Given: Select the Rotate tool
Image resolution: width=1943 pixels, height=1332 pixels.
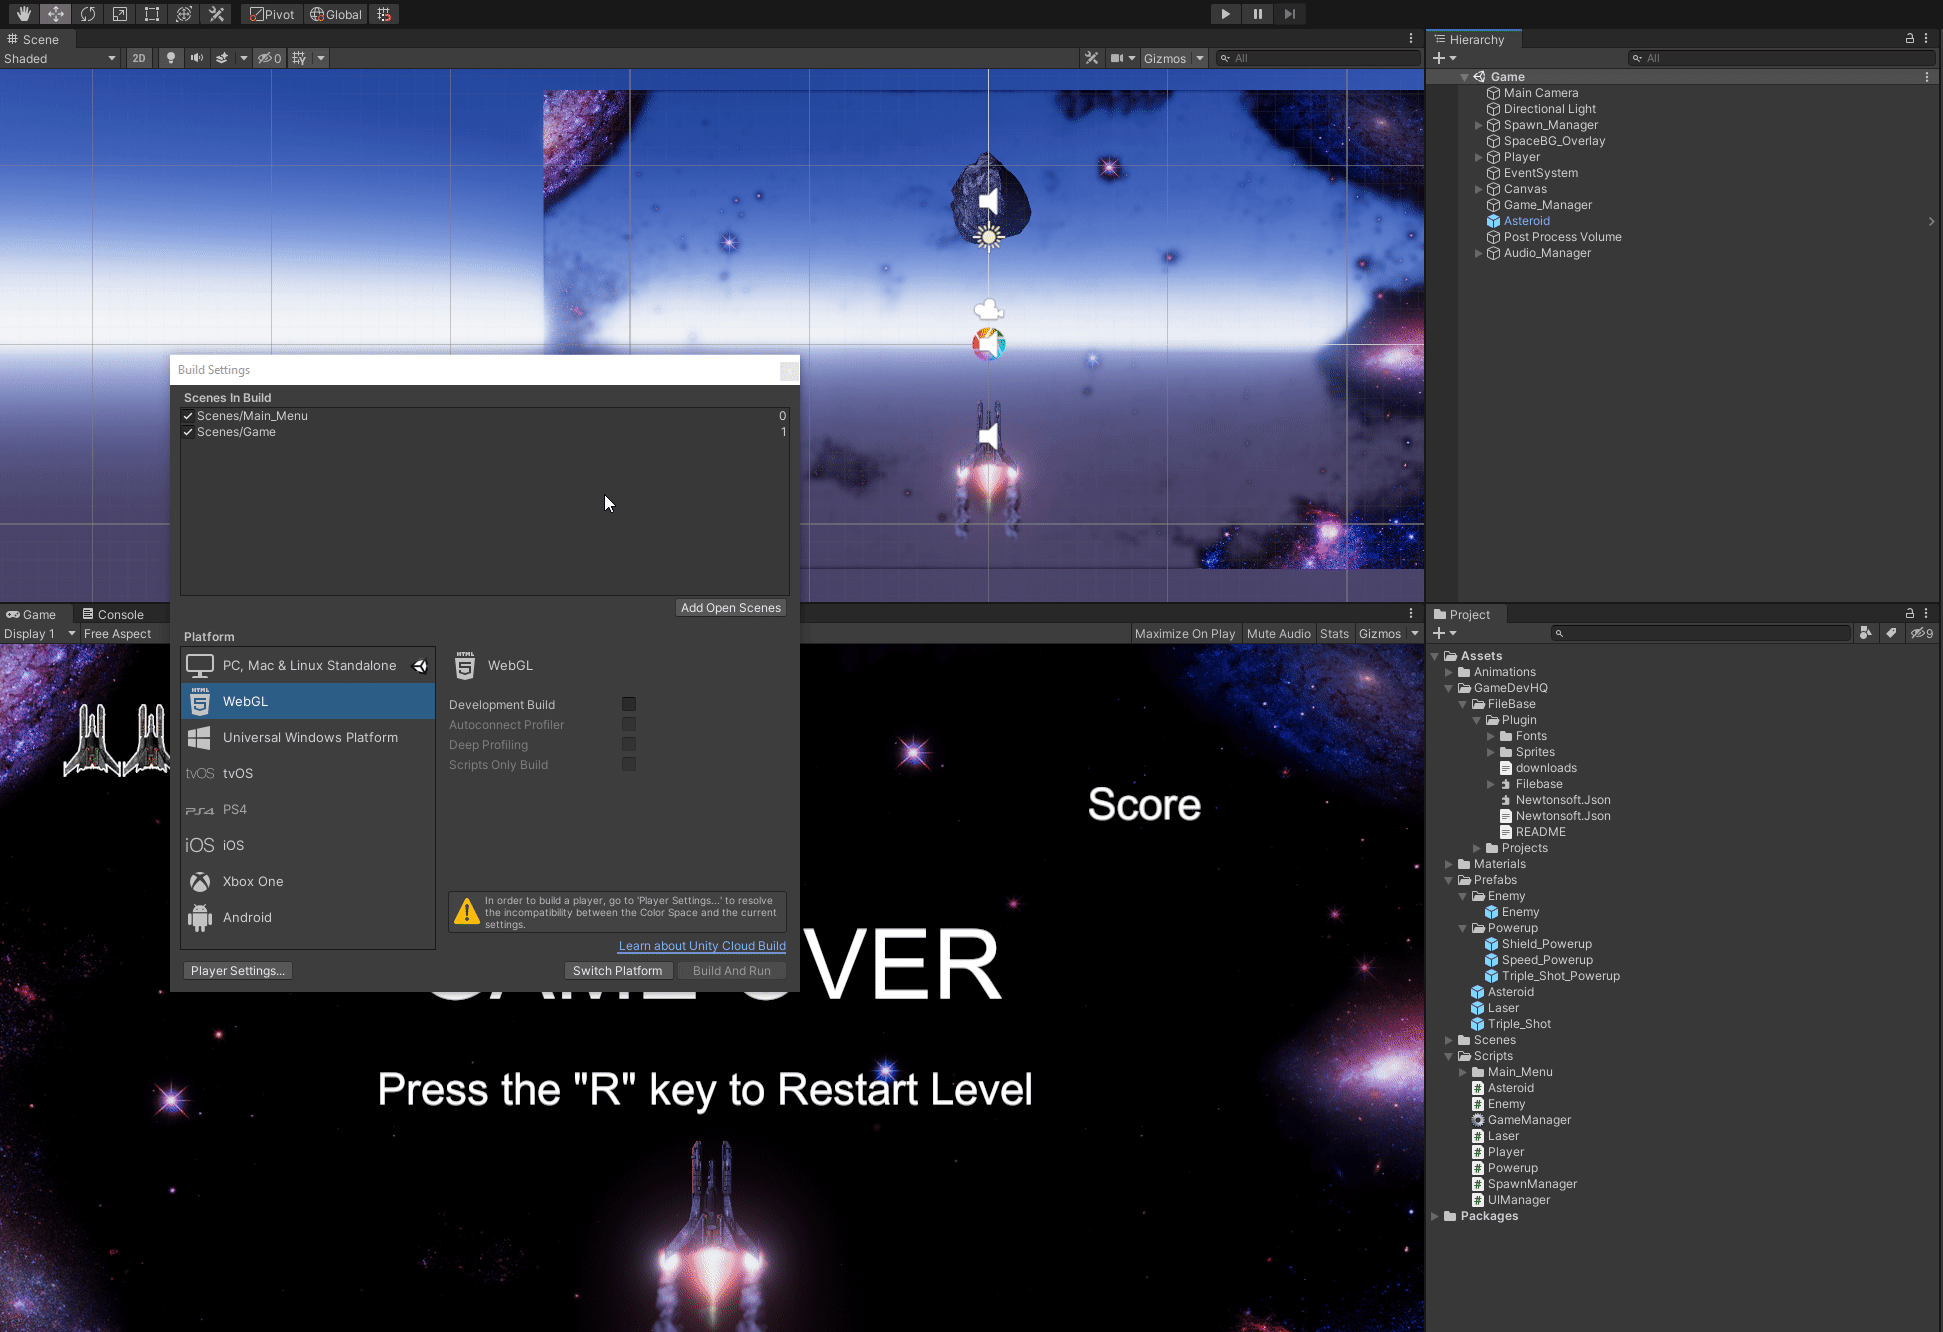Looking at the screenshot, I should point(88,14).
